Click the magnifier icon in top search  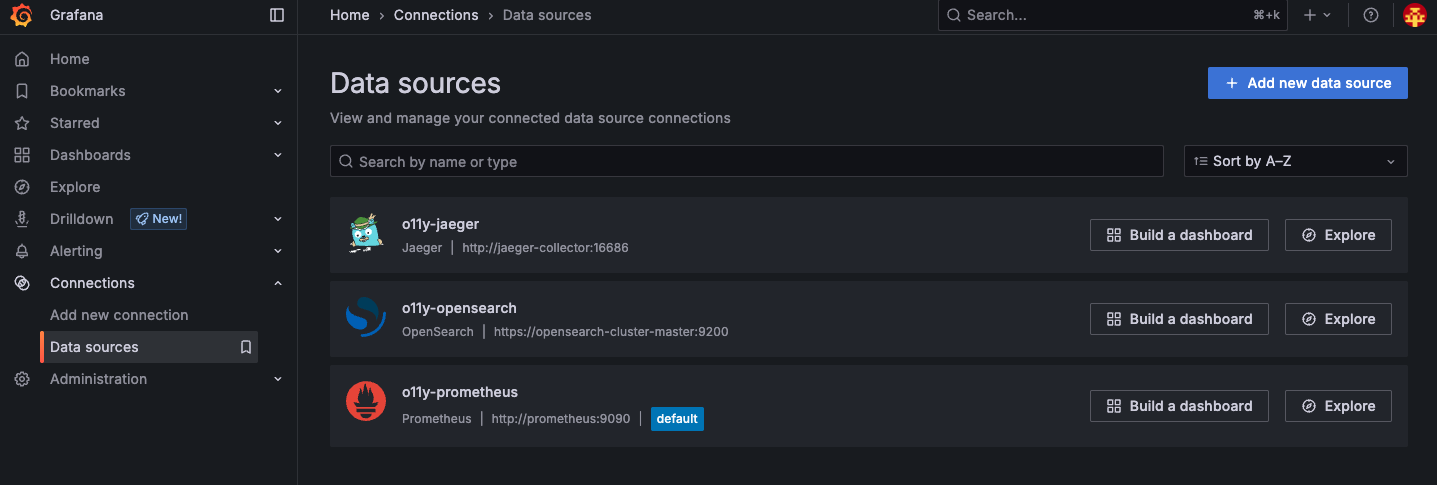(953, 15)
